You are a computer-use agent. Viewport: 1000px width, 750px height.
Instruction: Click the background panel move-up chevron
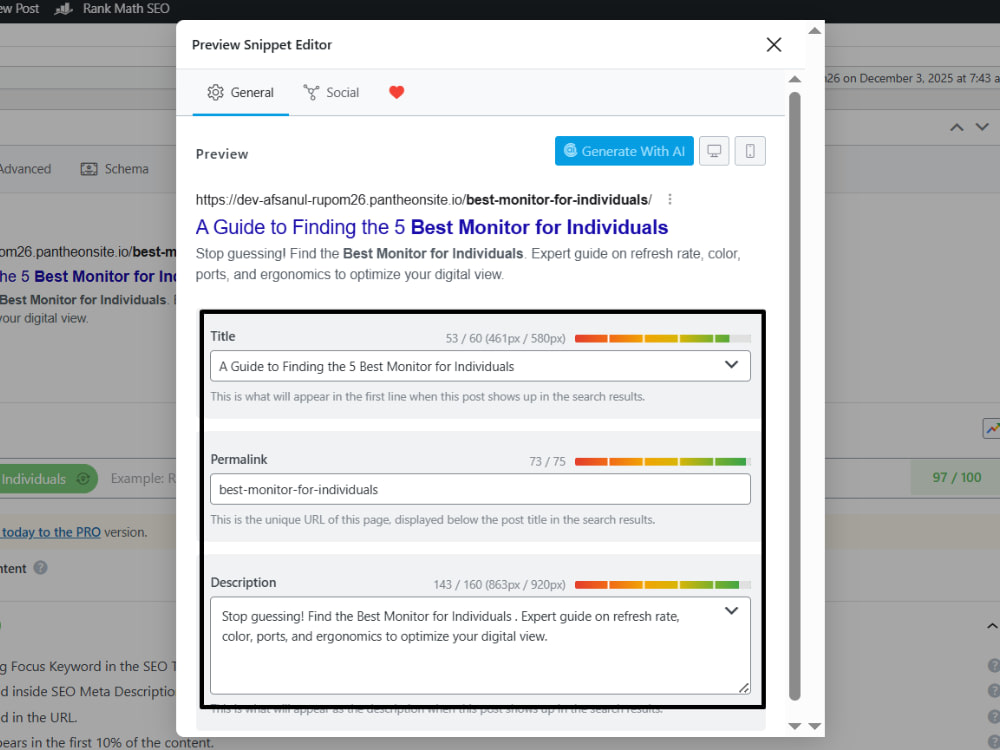point(957,127)
